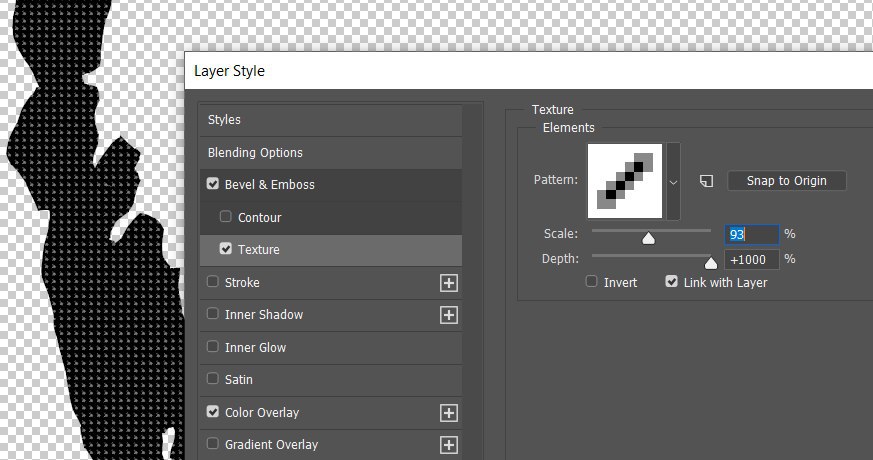Image resolution: width=873 pixels, height=460 pixels.
Task: Click the add-Stroke plus icon
Action: [x=449, y=283]
